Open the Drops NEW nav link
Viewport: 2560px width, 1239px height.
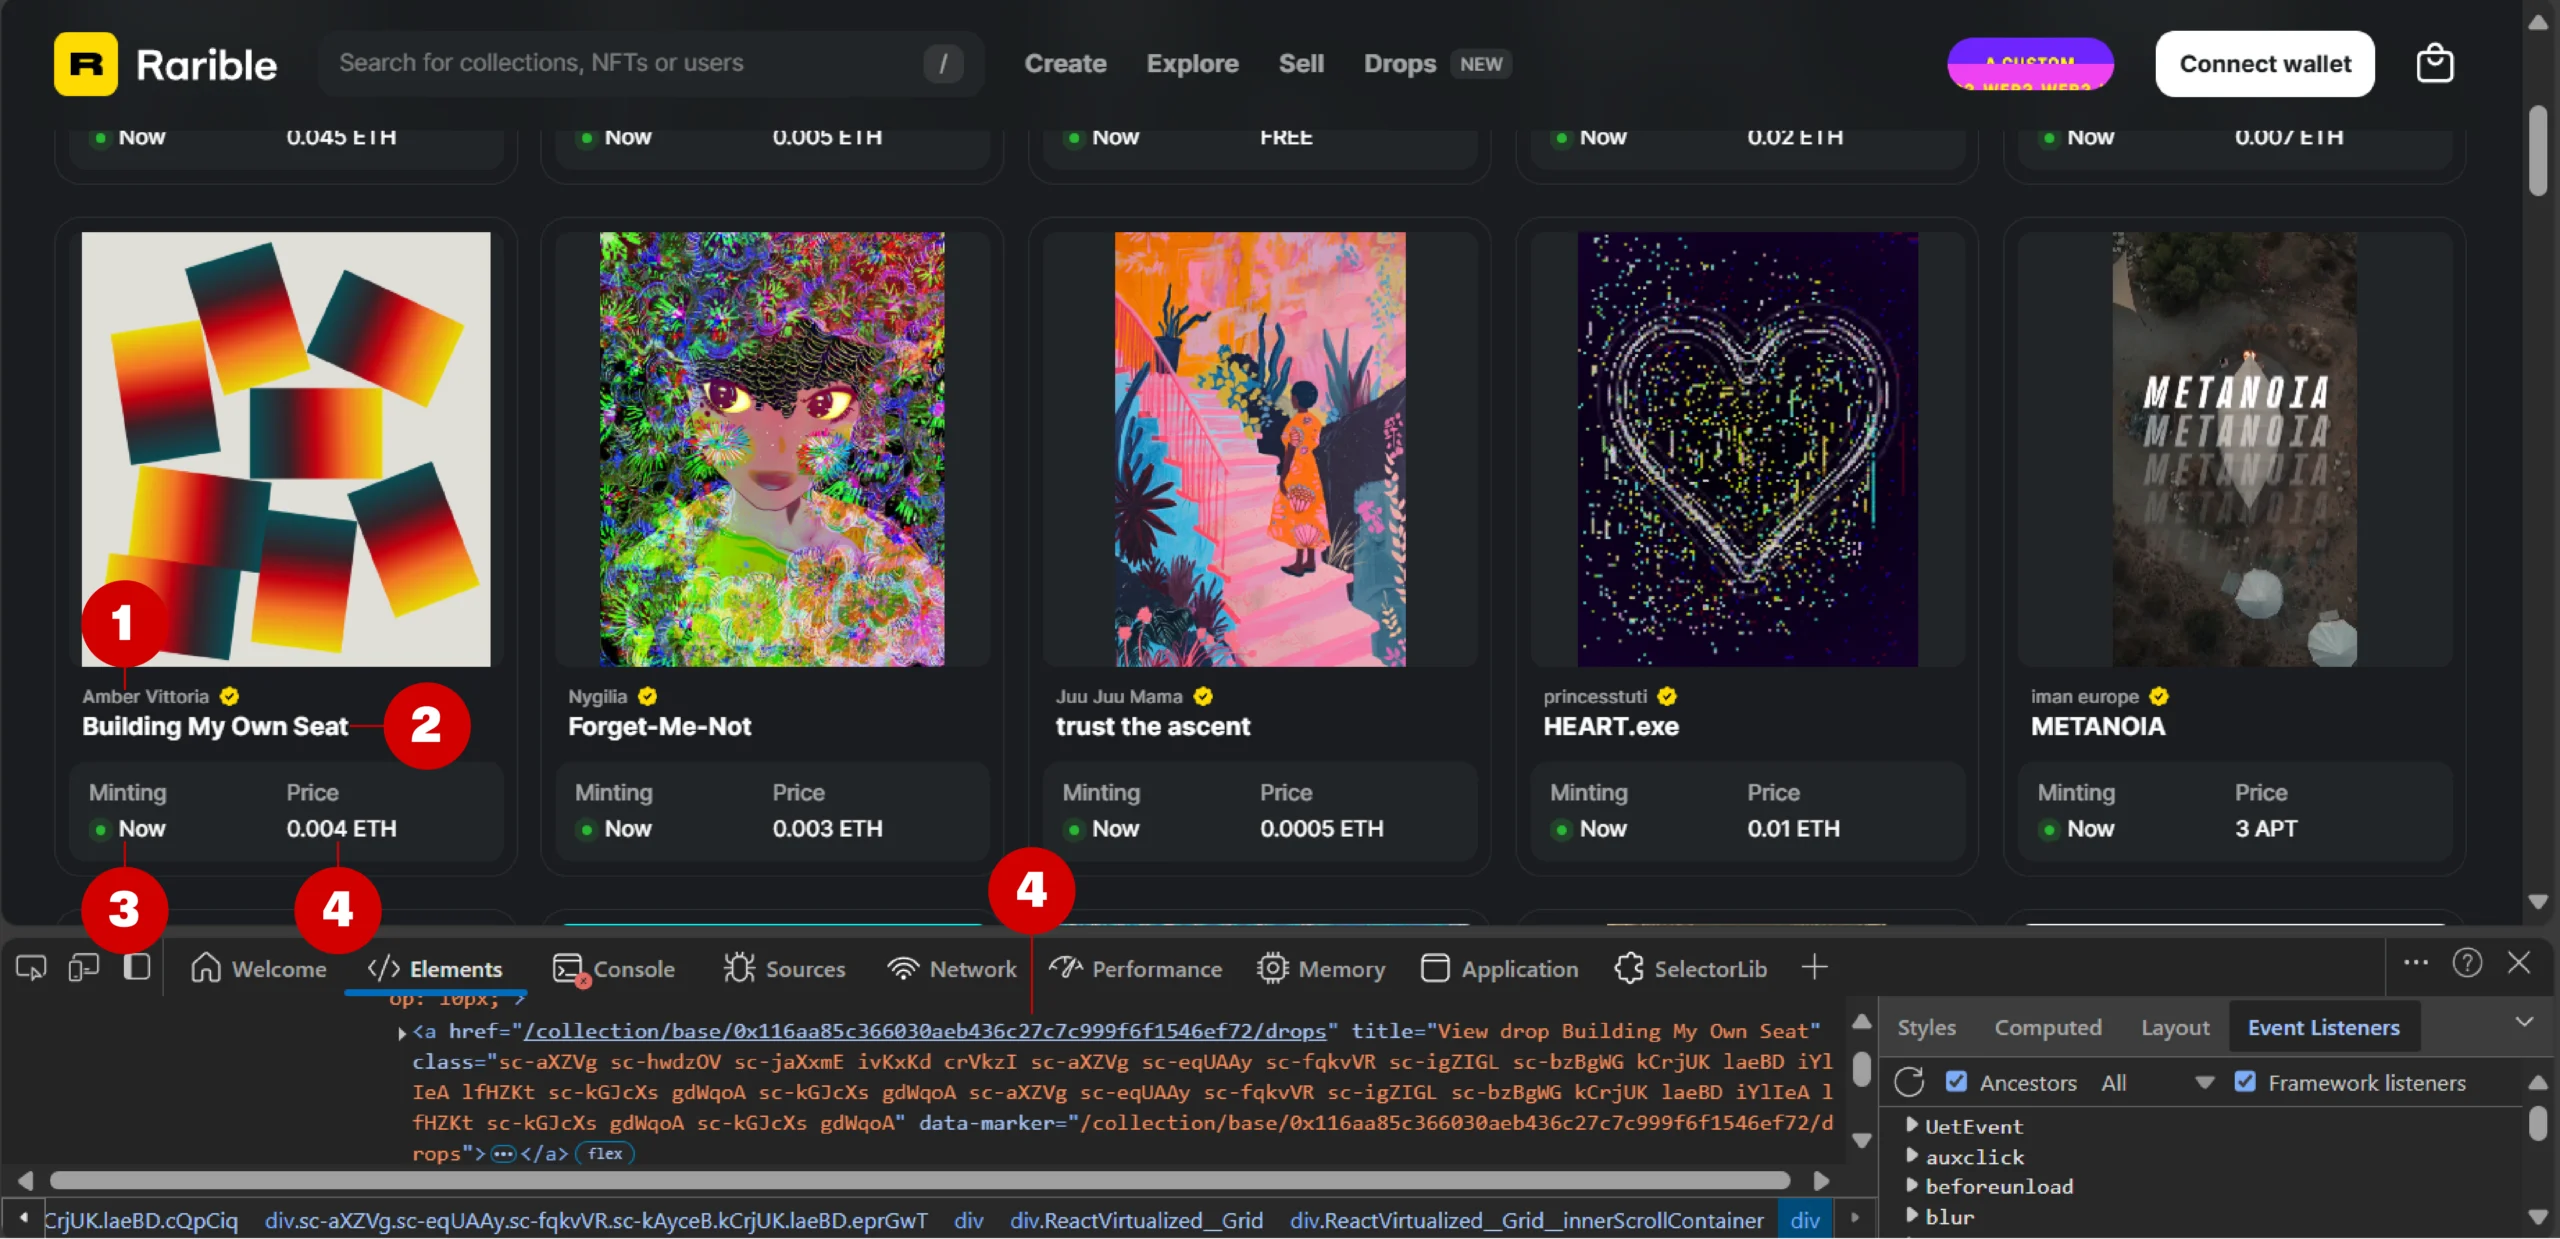[x=1437, y=64]
